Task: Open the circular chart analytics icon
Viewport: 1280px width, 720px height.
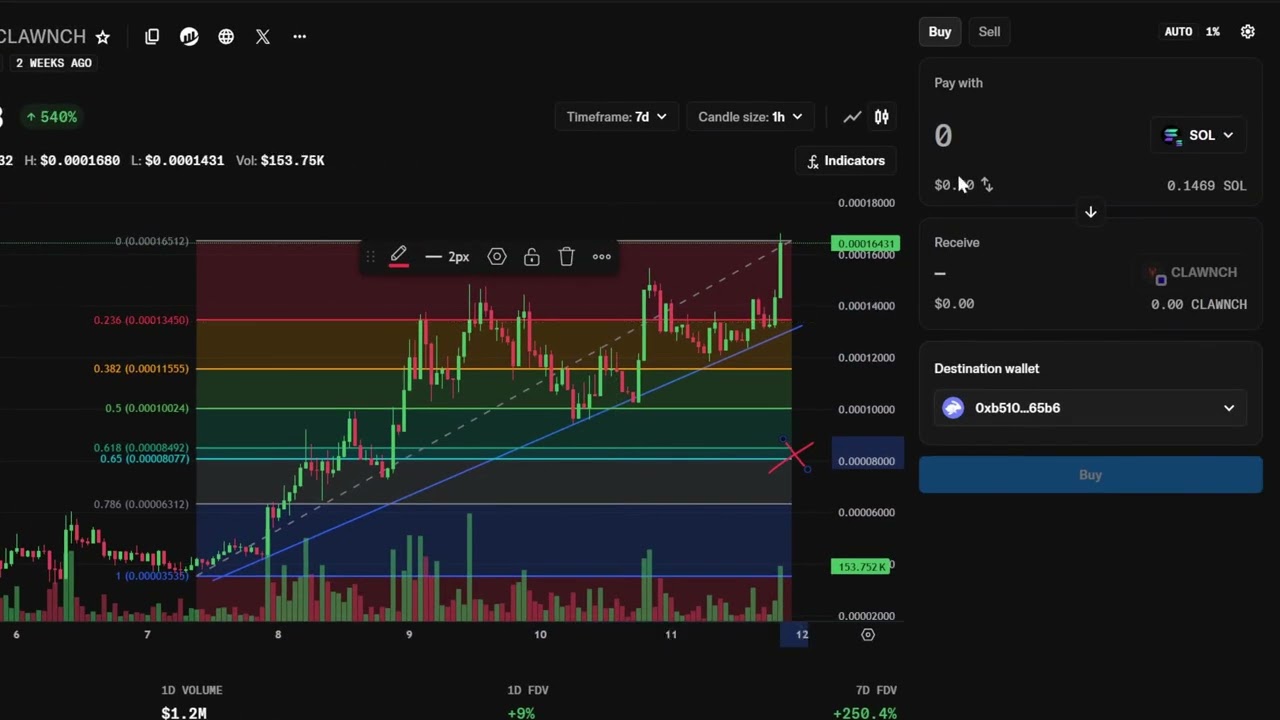Action: tap(189, 36)
